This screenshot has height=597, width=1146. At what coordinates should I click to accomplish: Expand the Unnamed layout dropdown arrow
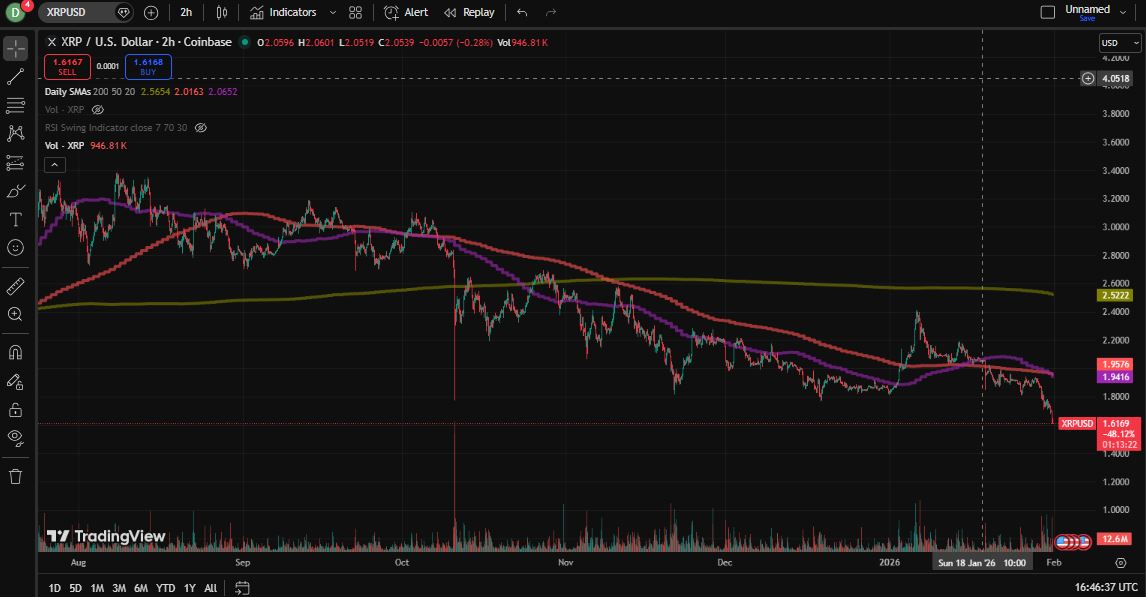coord(1123,12)
